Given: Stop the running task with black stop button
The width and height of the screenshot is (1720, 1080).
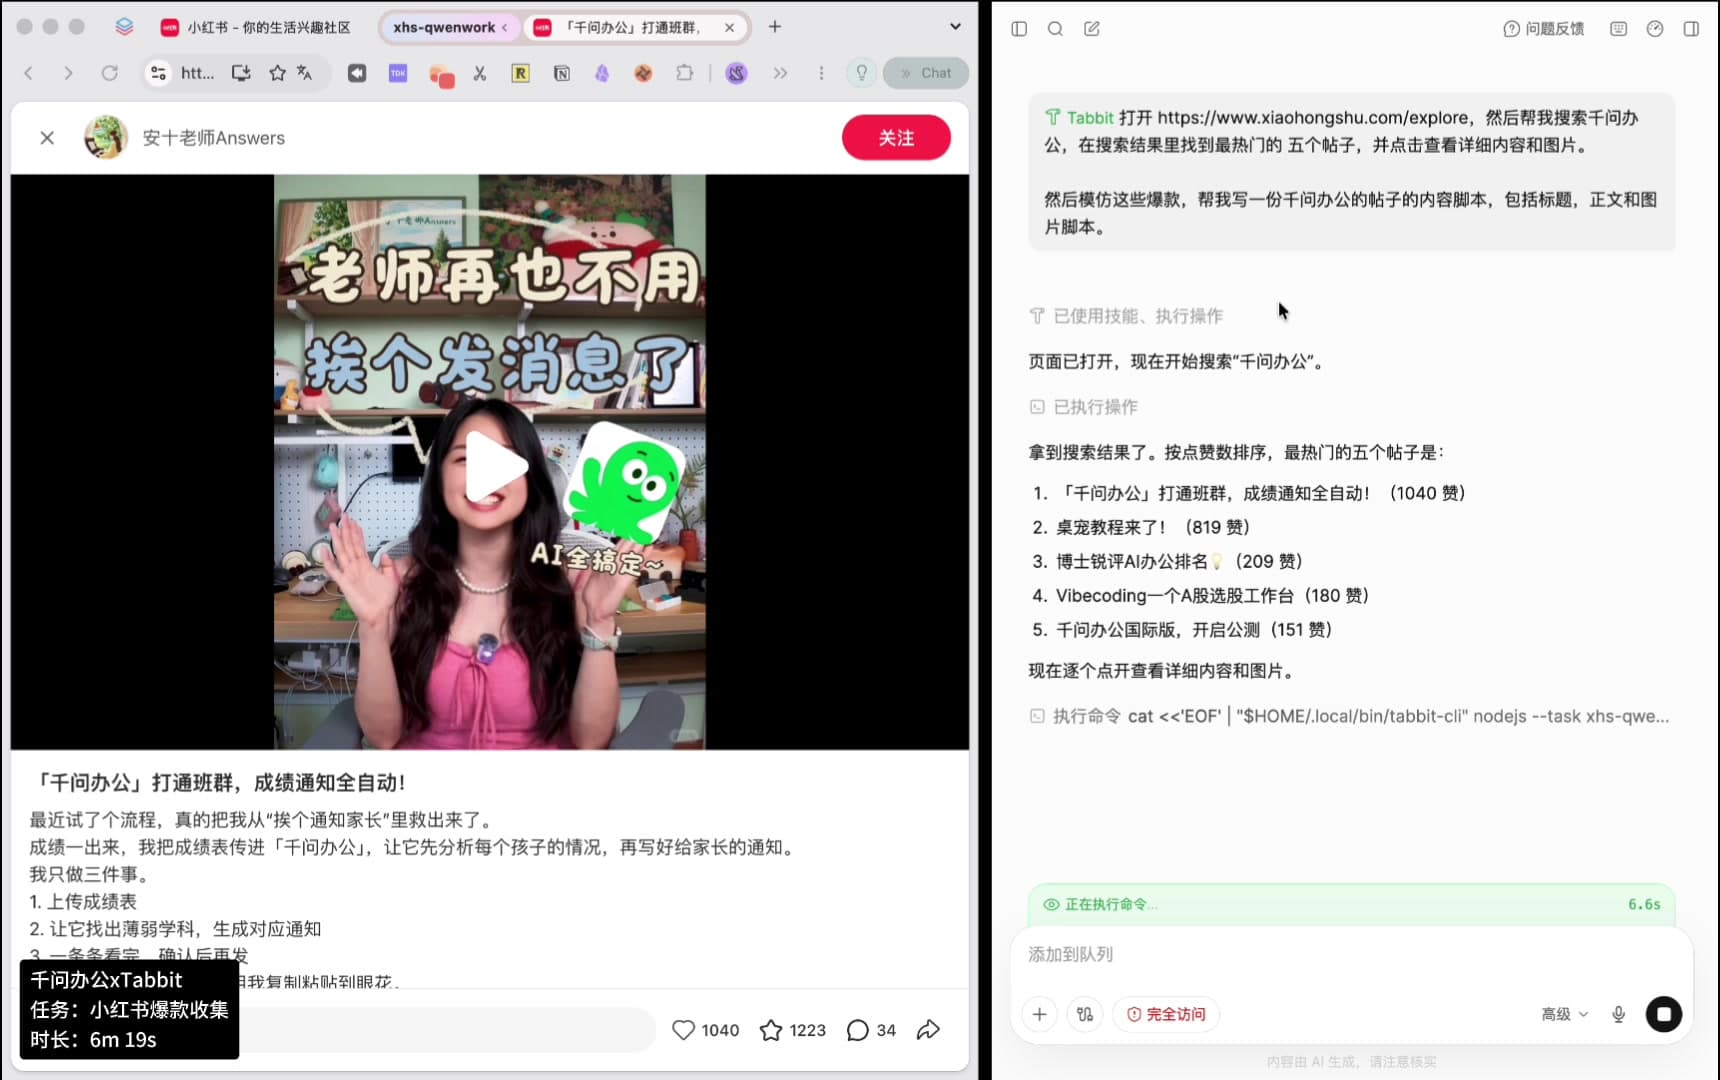Looking at the screenshot, I should pyautogui.click(x=1663, y=1014).
